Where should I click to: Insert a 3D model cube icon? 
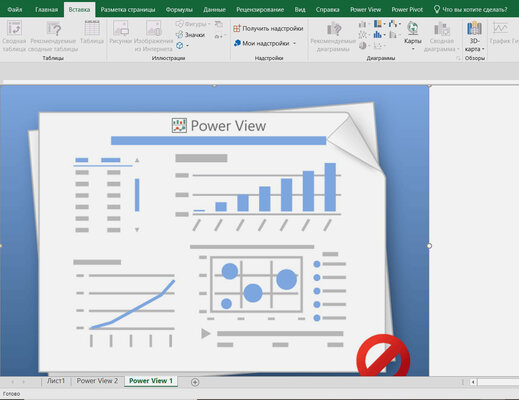(x=180, y=46)
